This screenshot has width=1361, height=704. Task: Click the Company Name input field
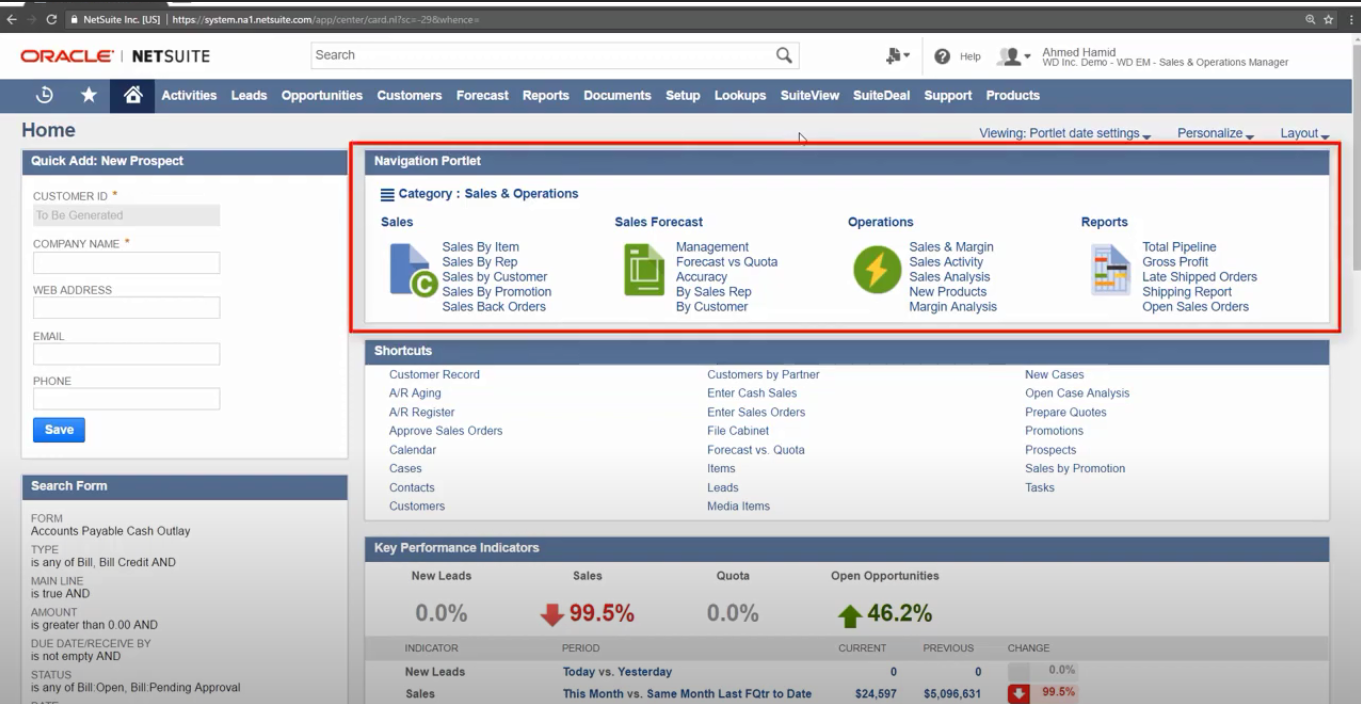[126, 263]
